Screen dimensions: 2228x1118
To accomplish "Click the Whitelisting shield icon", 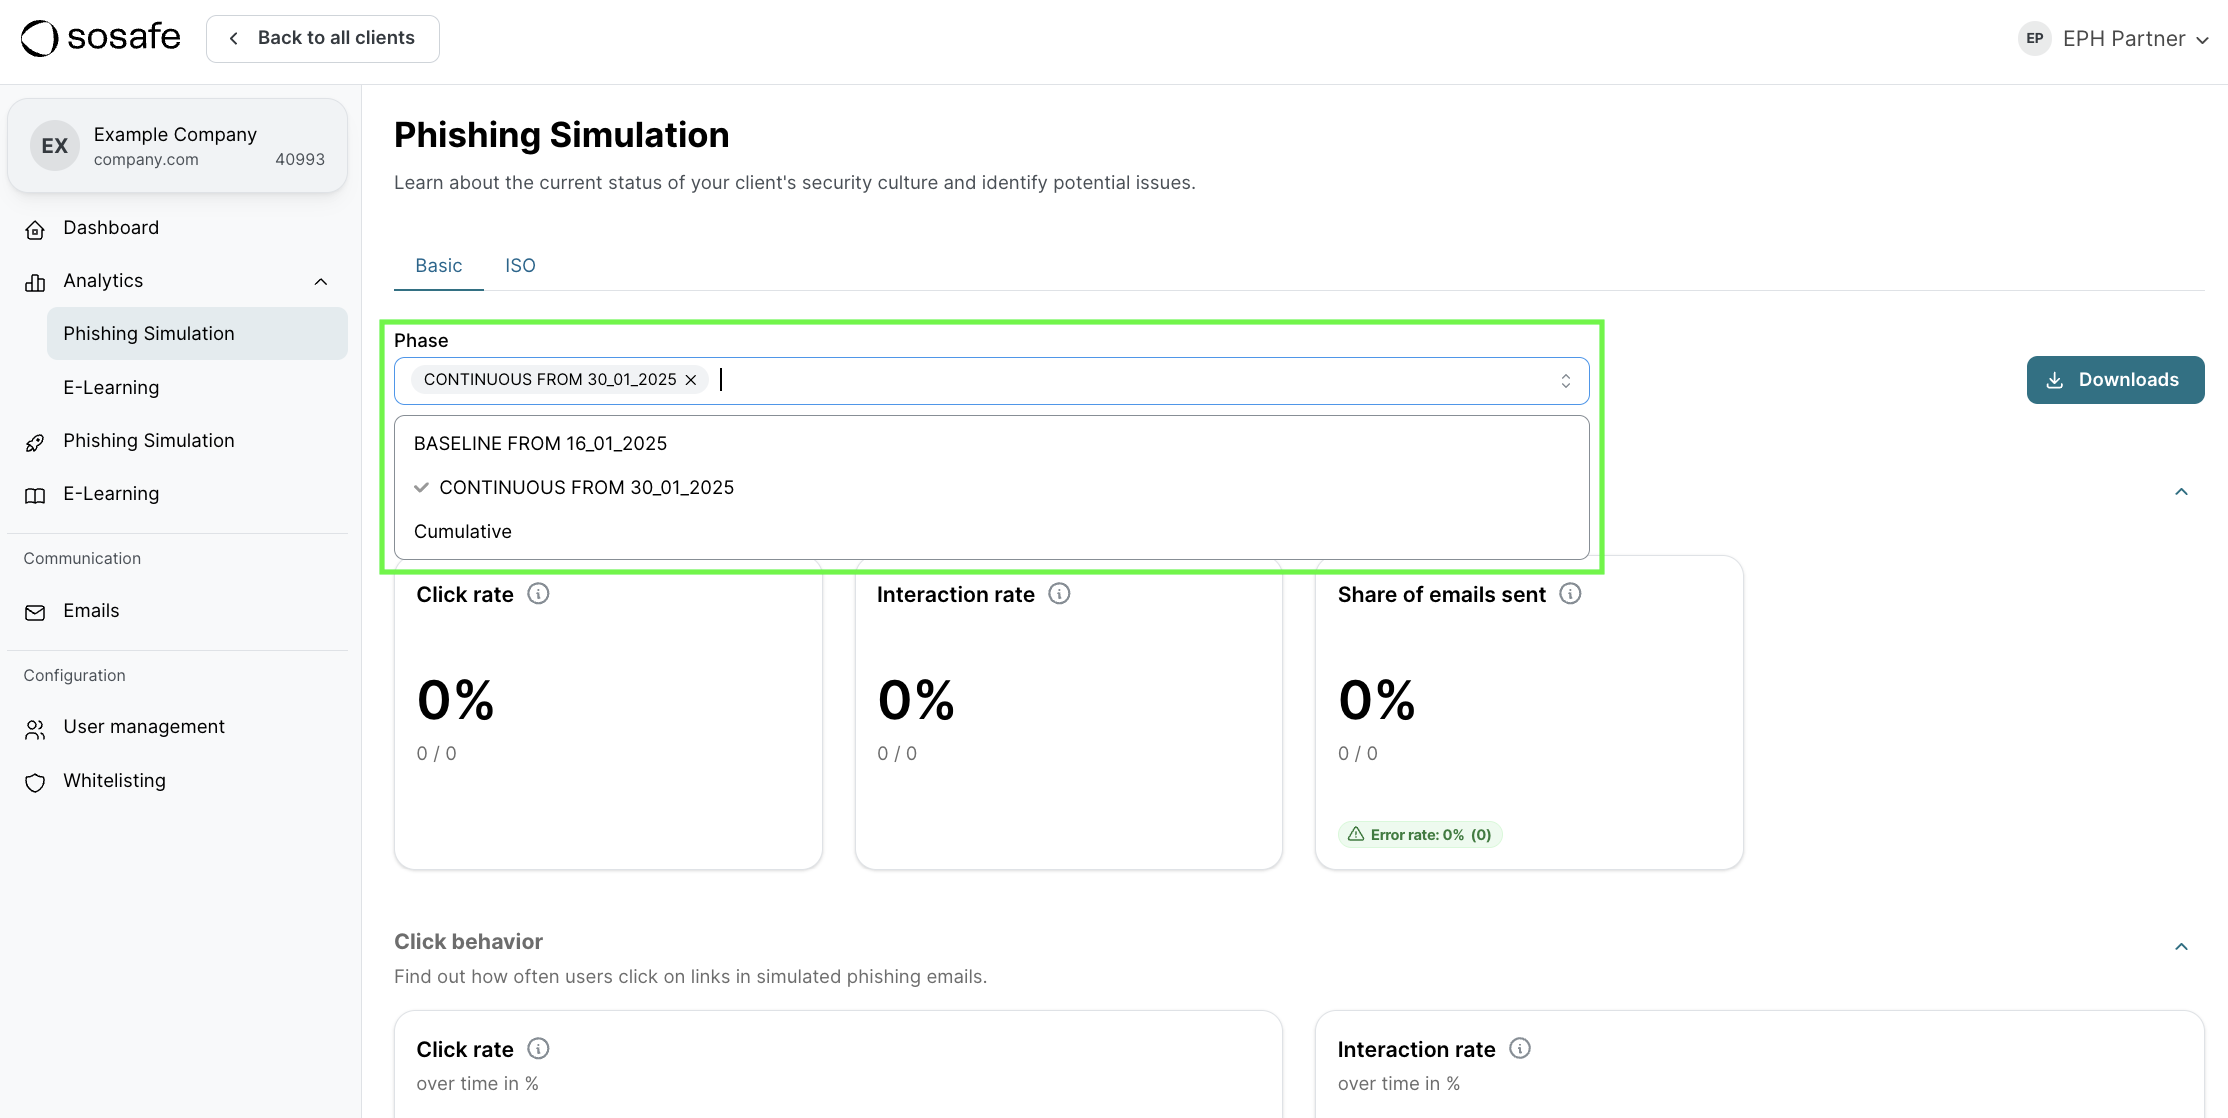I will 35,782.
